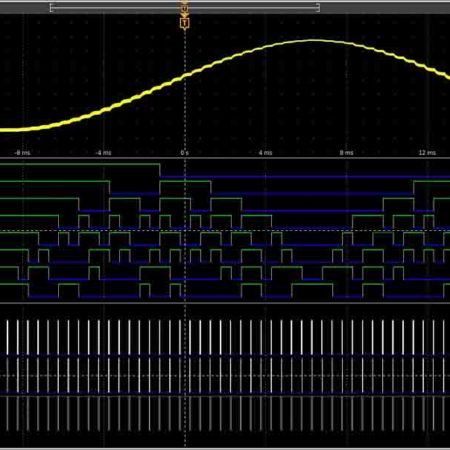Click the right bracket of the overview bar
This screenshot has width=450, height=450.
[x=318, y=7]
